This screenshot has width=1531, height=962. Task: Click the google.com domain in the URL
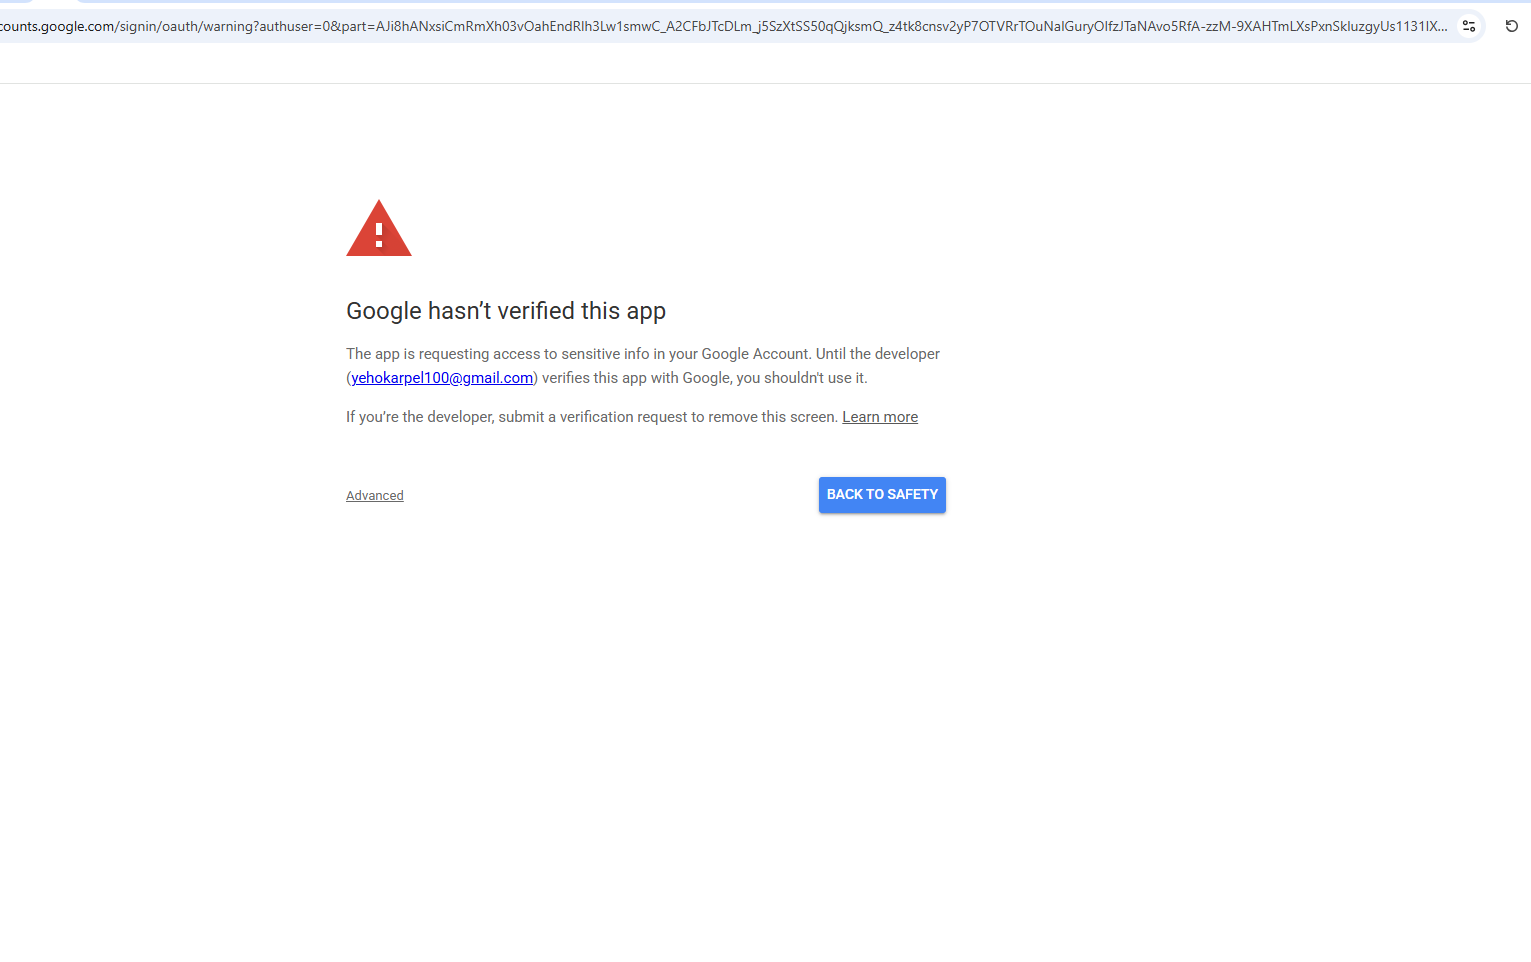point(77,26)
